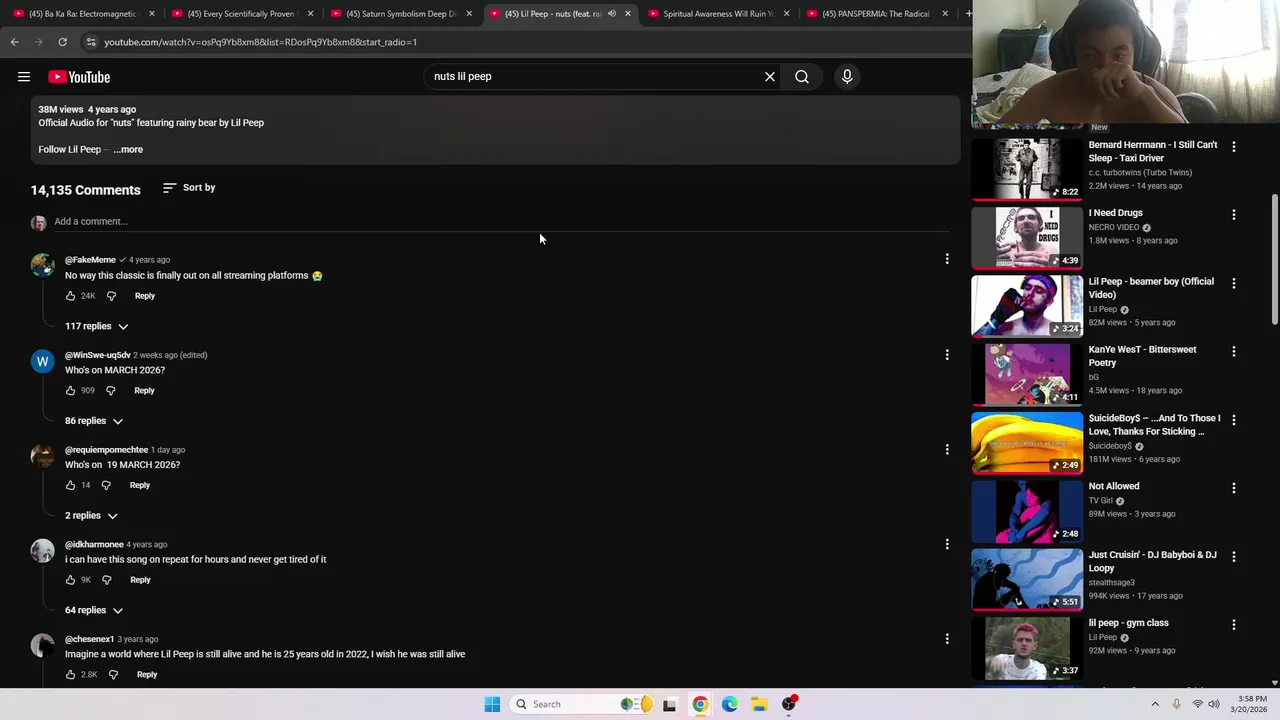Open more options for I Need Drugs video

(x=1234, y=214)
